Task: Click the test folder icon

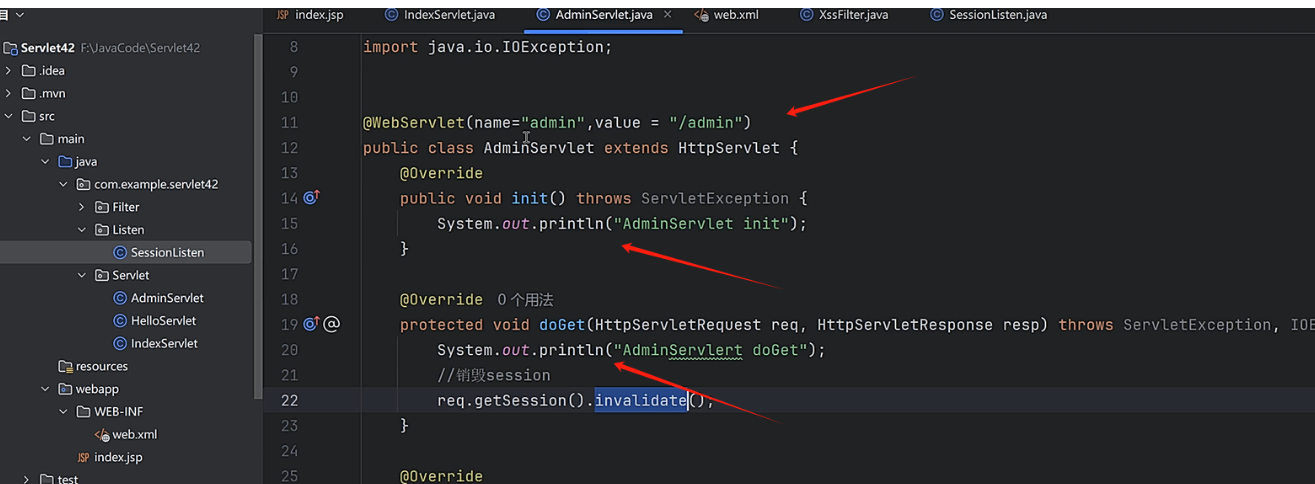Action: coord(47,479)
